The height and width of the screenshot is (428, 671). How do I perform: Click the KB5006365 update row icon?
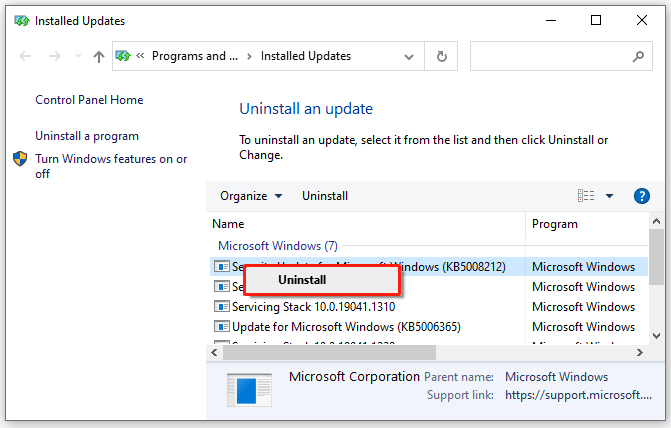[222, 327]
